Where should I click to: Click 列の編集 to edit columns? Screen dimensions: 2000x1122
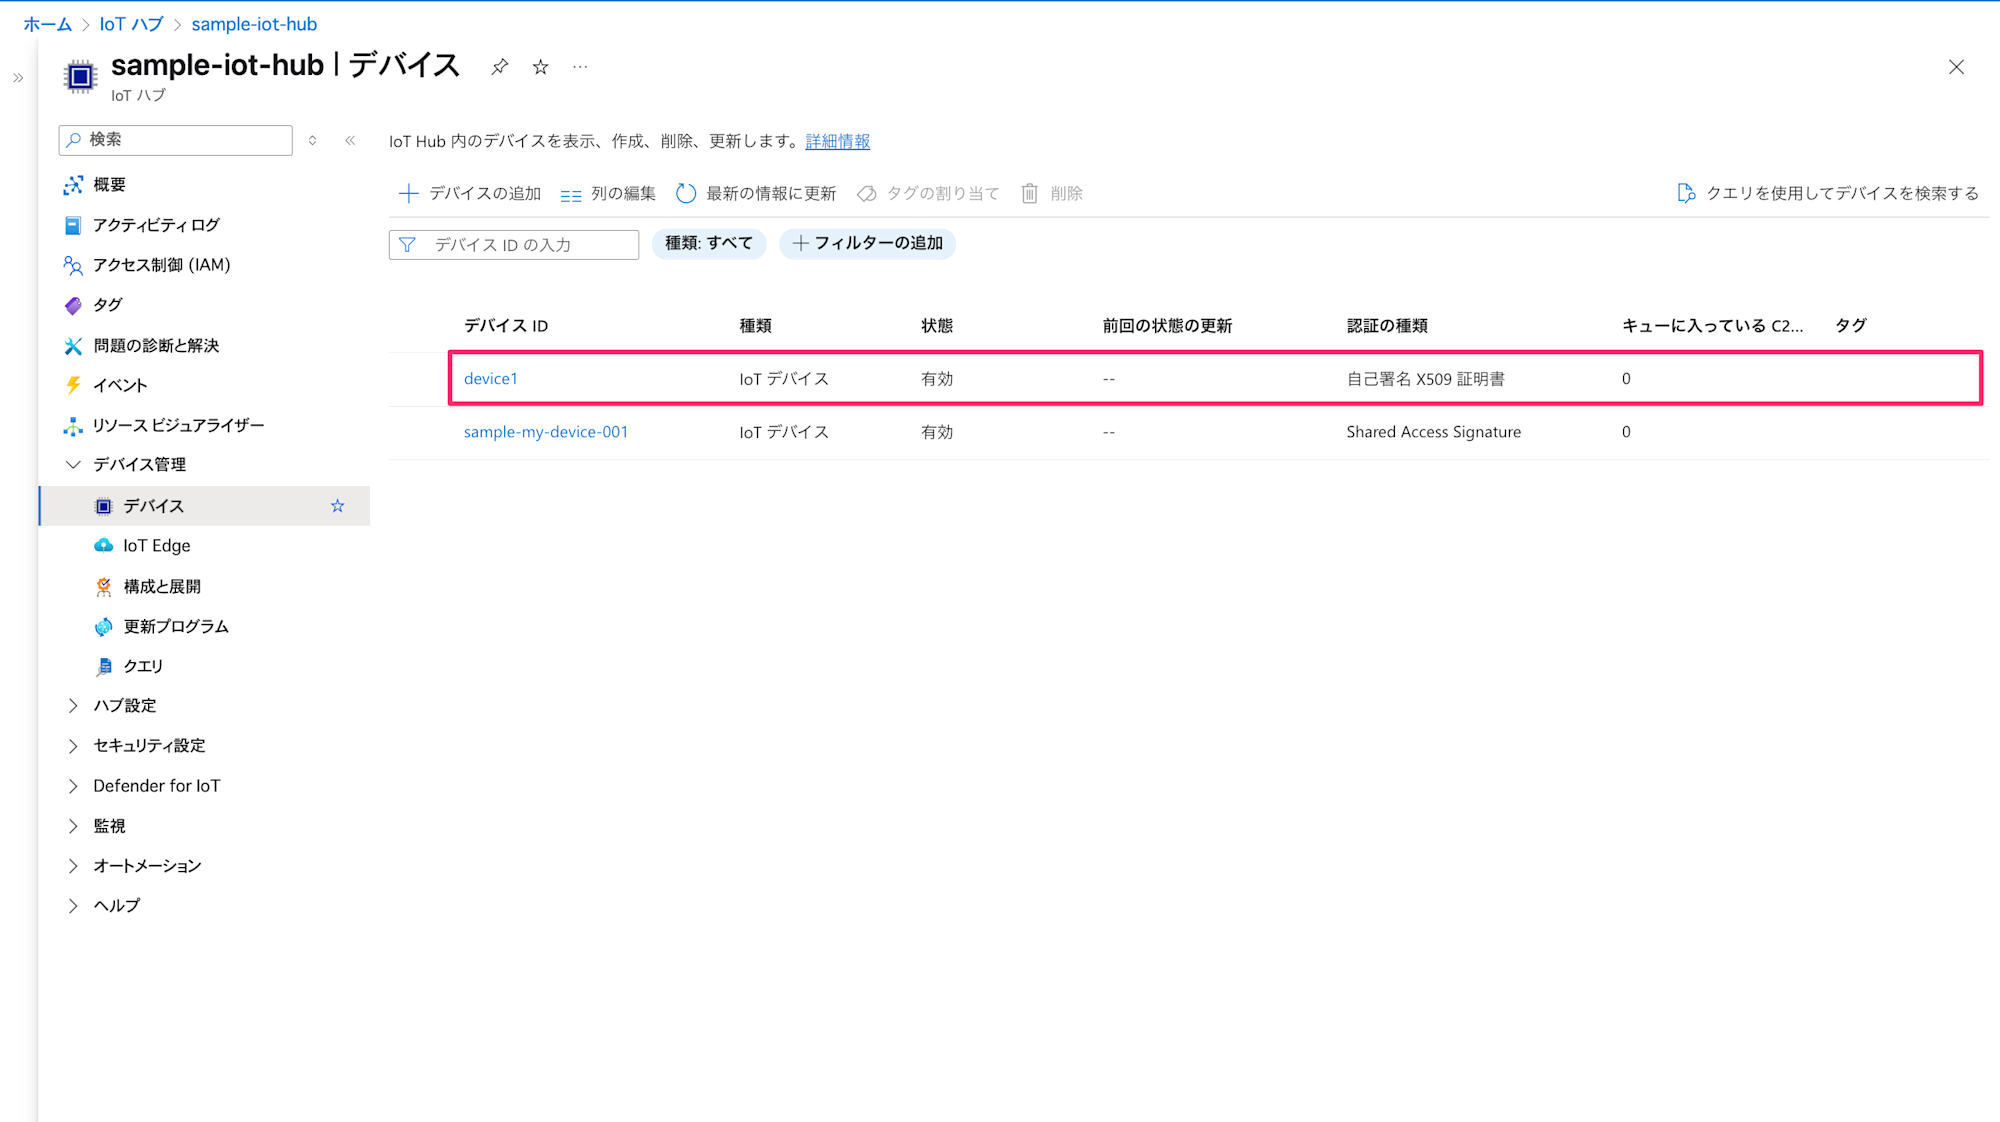[x=608, y=193]
